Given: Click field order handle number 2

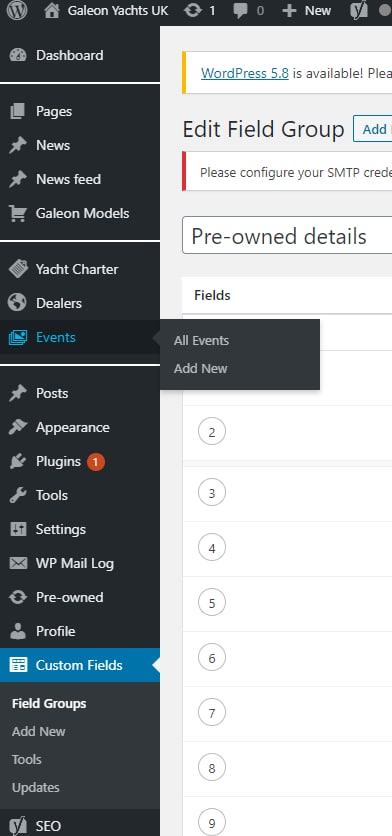Looking at the screenshot, I should point(212,432).
